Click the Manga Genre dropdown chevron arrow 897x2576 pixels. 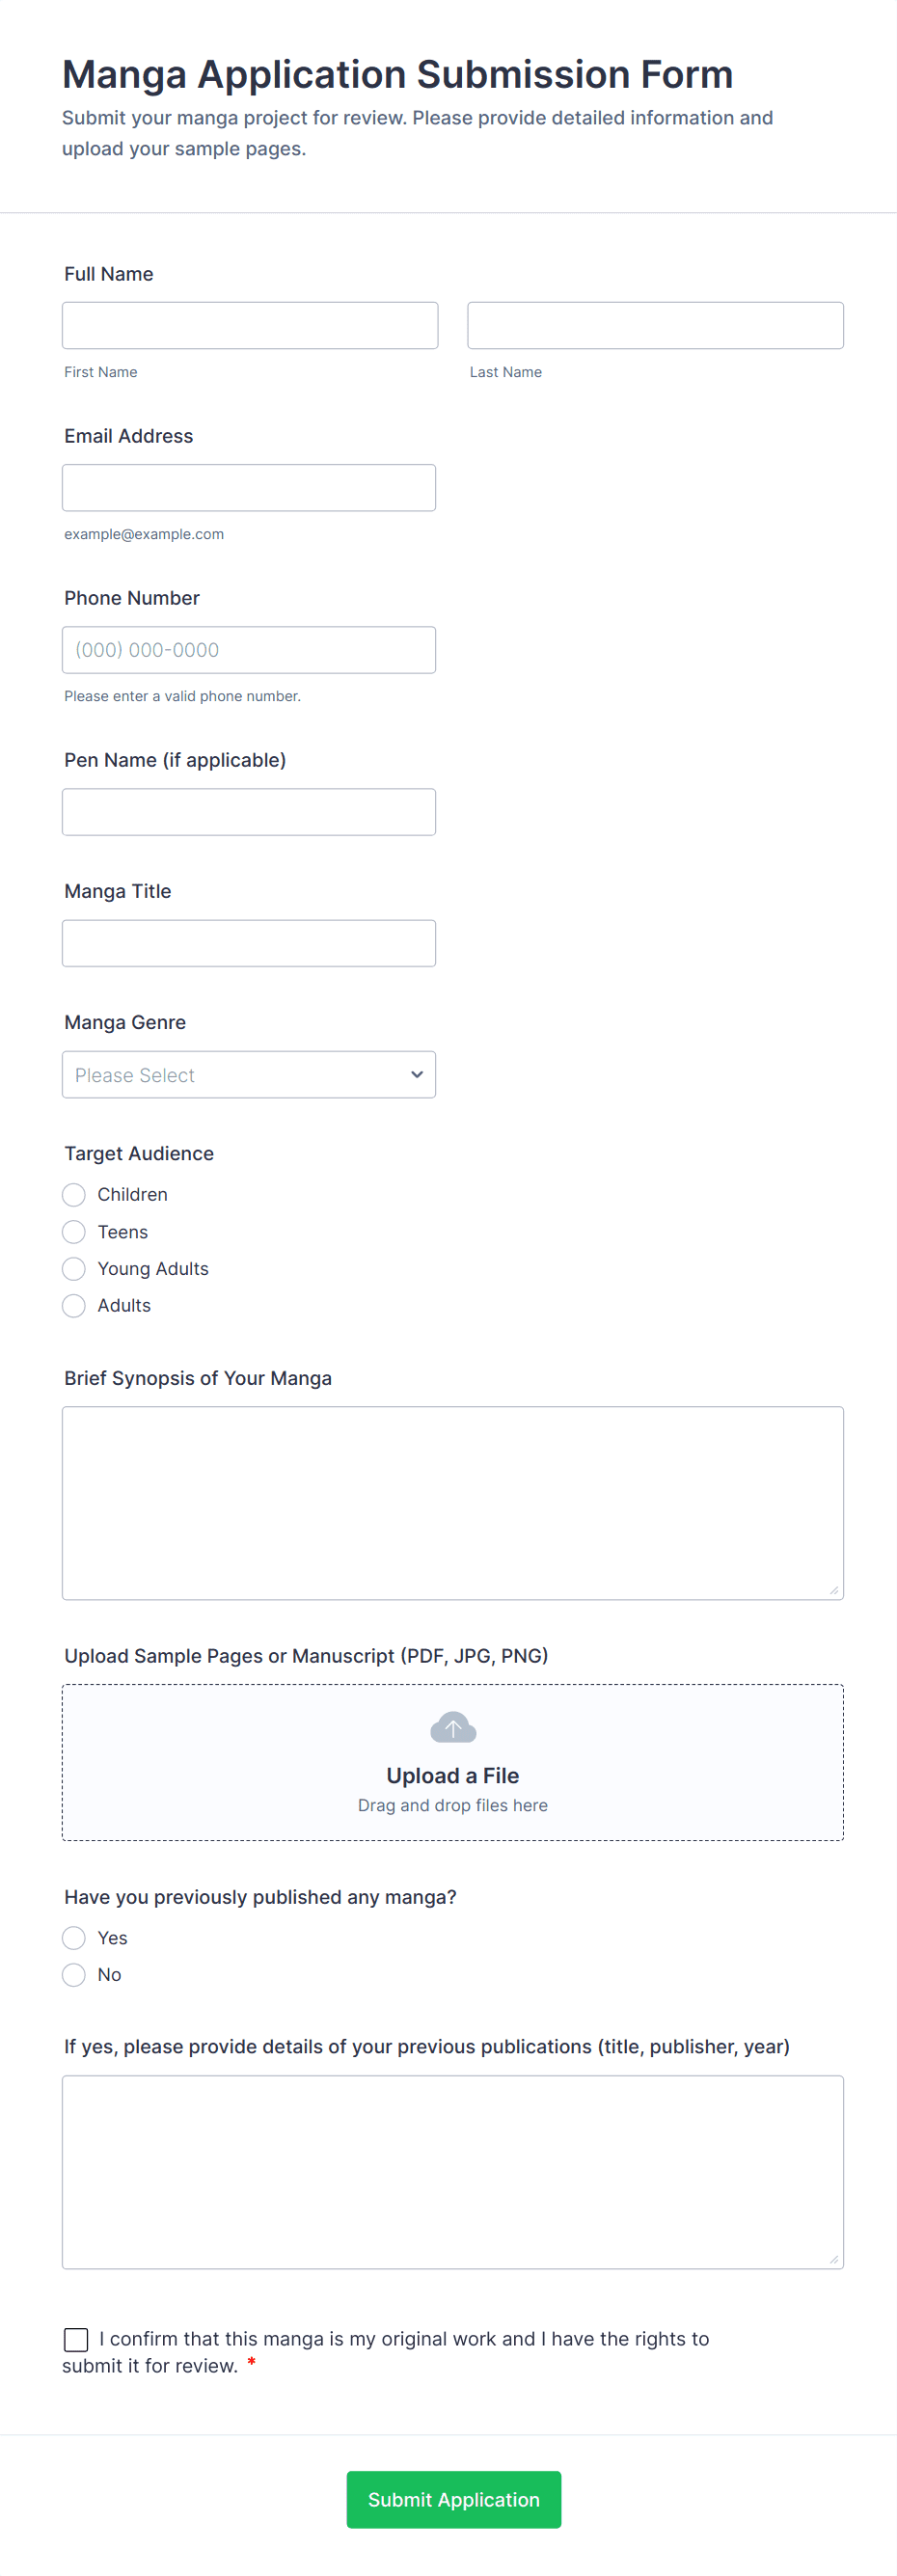coord(416,1074)
